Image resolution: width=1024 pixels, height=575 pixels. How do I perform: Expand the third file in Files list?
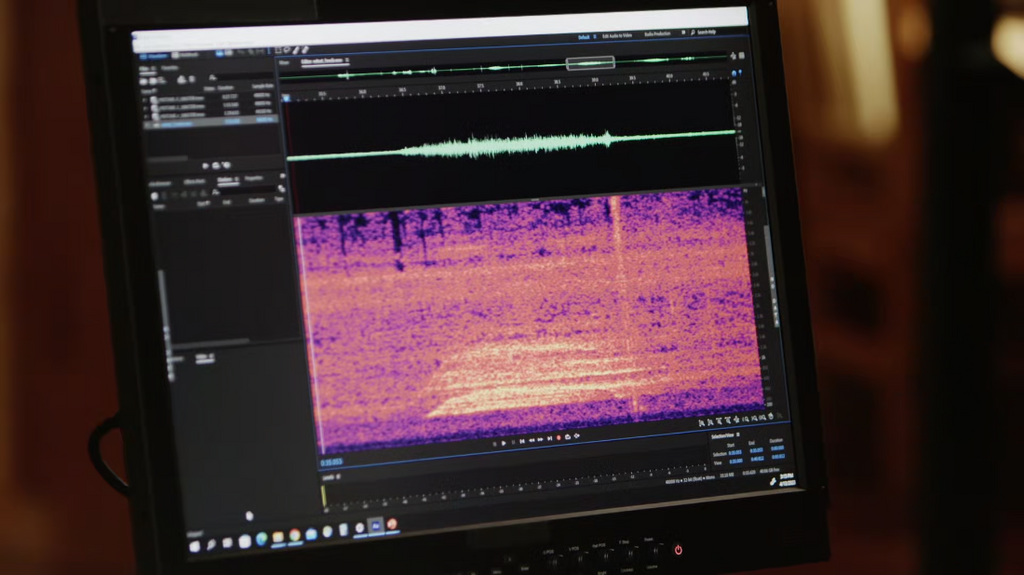[x=147, y=116]
